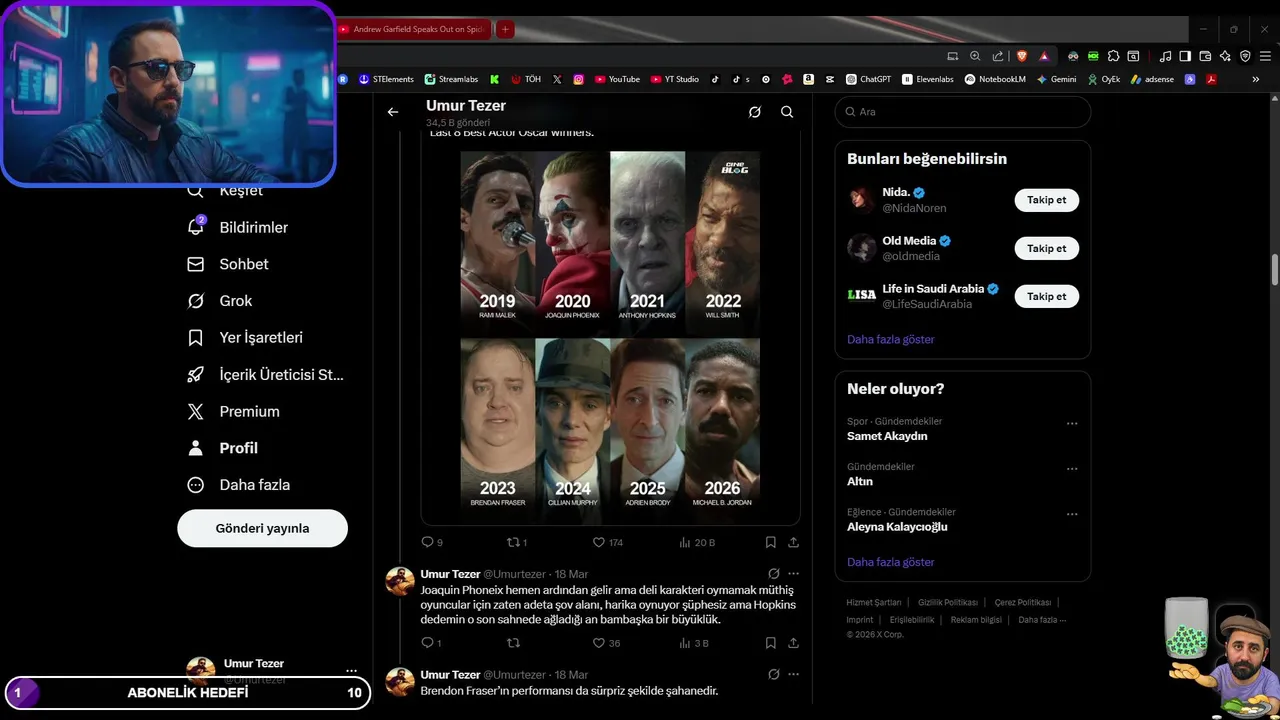
Task: Follow Nida. with Takip et
Action: [1046, 200]
